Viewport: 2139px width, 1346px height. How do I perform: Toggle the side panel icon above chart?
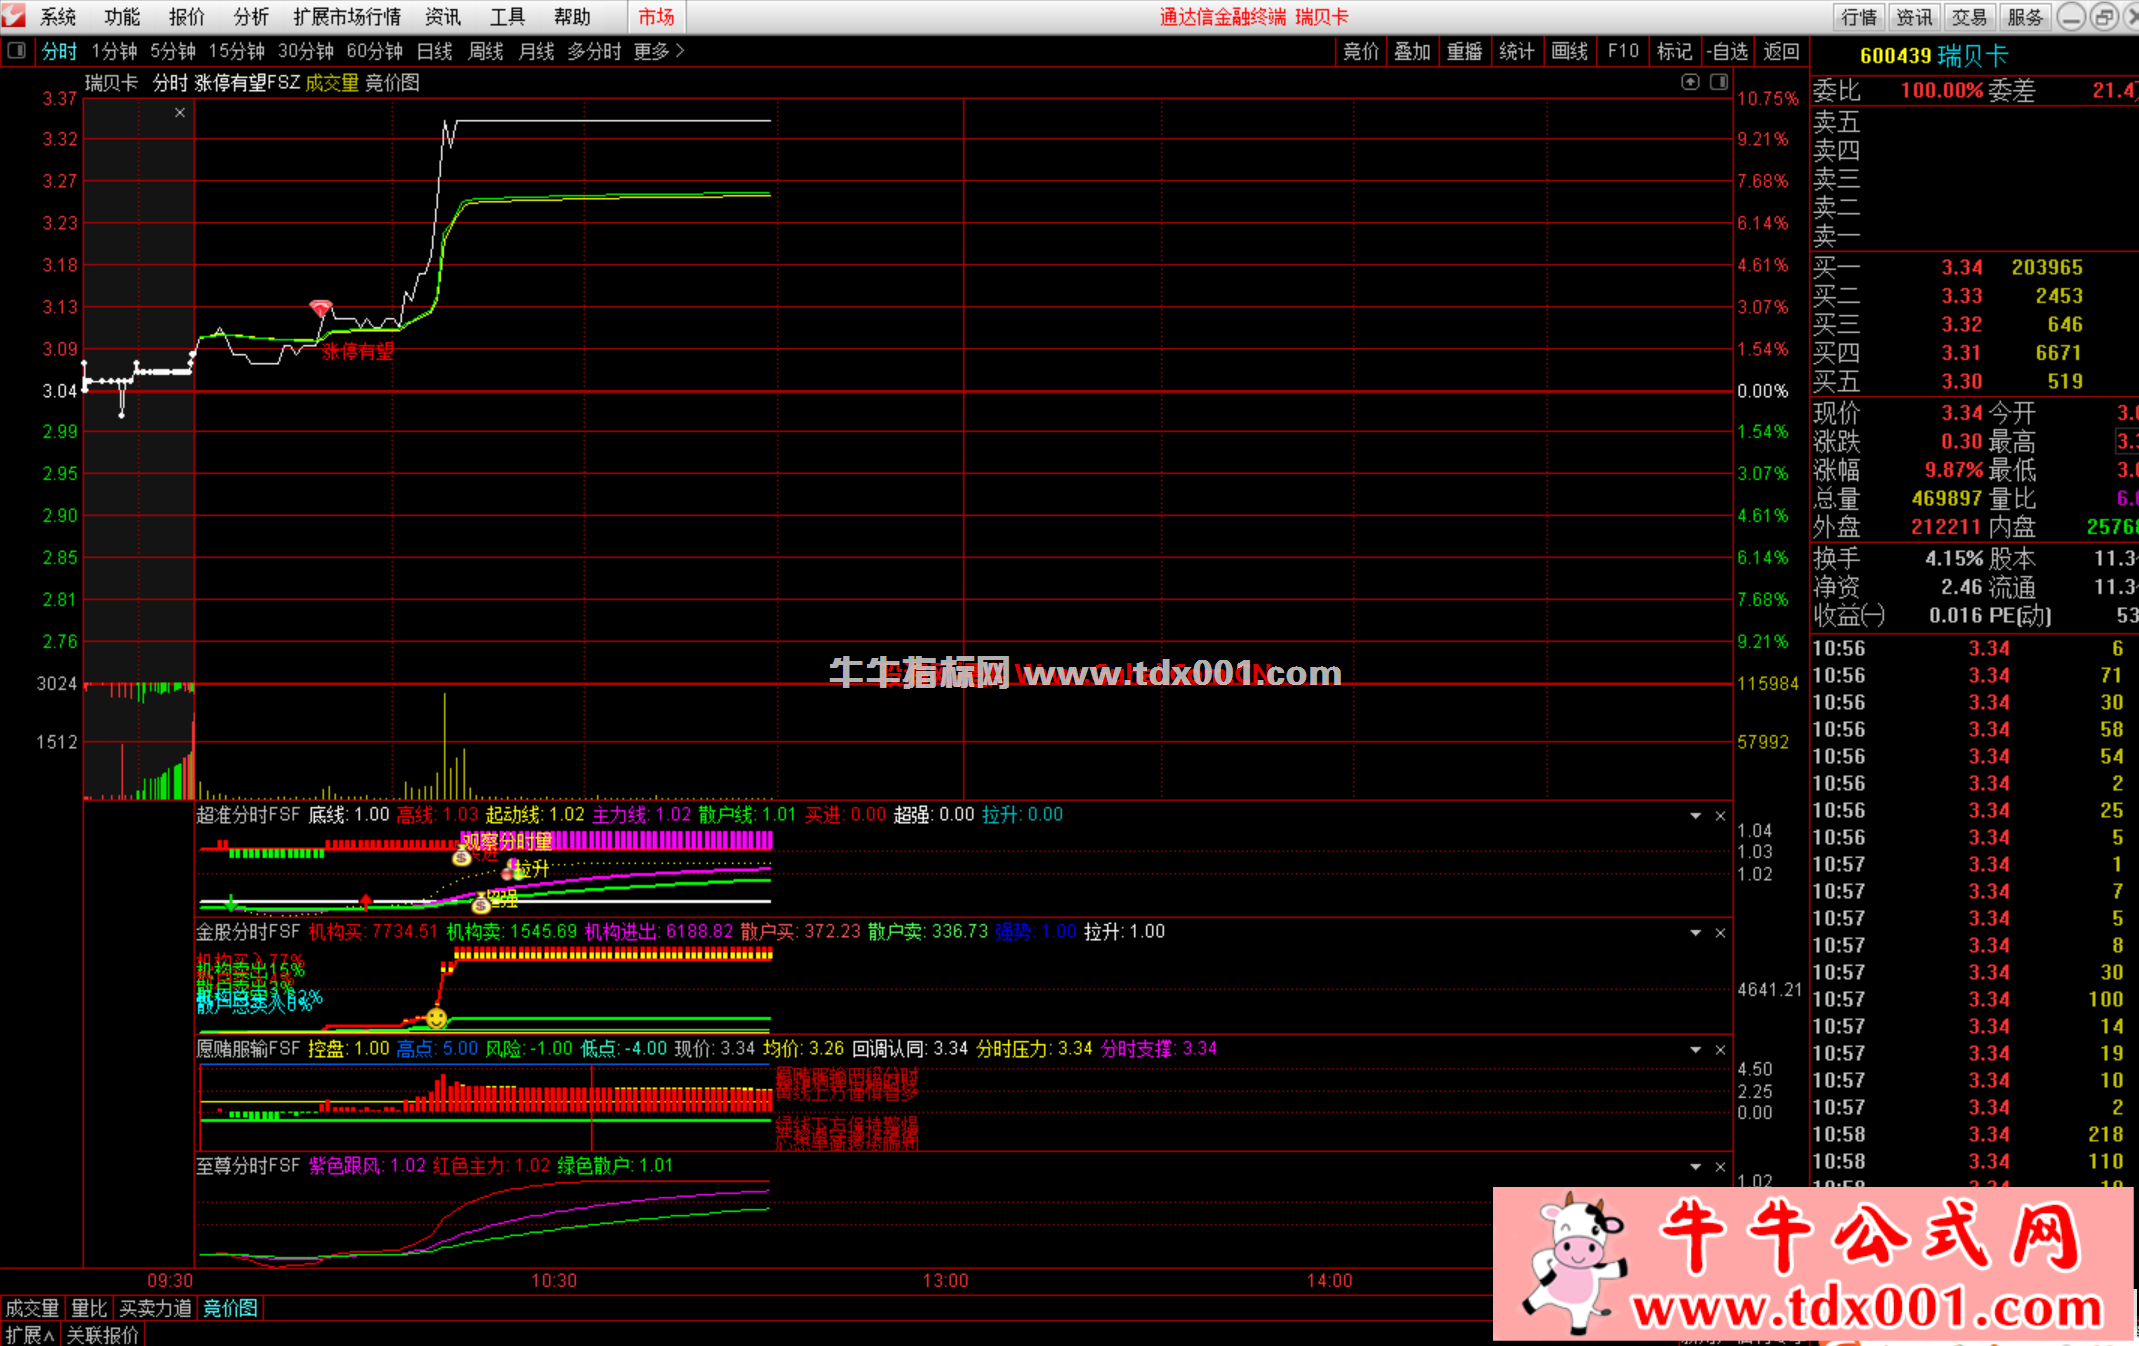[x=1718, y=82]
